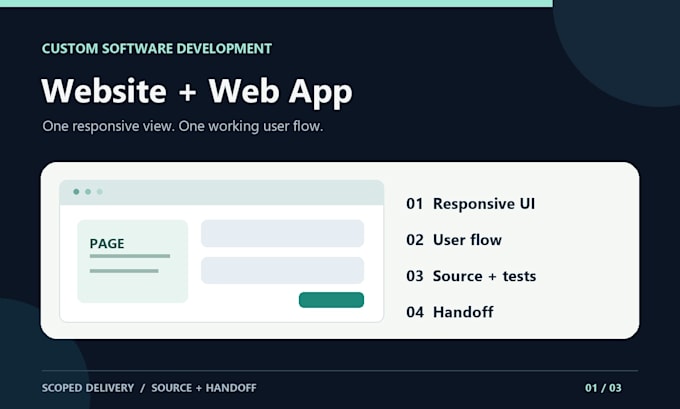Click the first input field in the mockup
This screenshot has width=680, height=409.
[282, 233]
